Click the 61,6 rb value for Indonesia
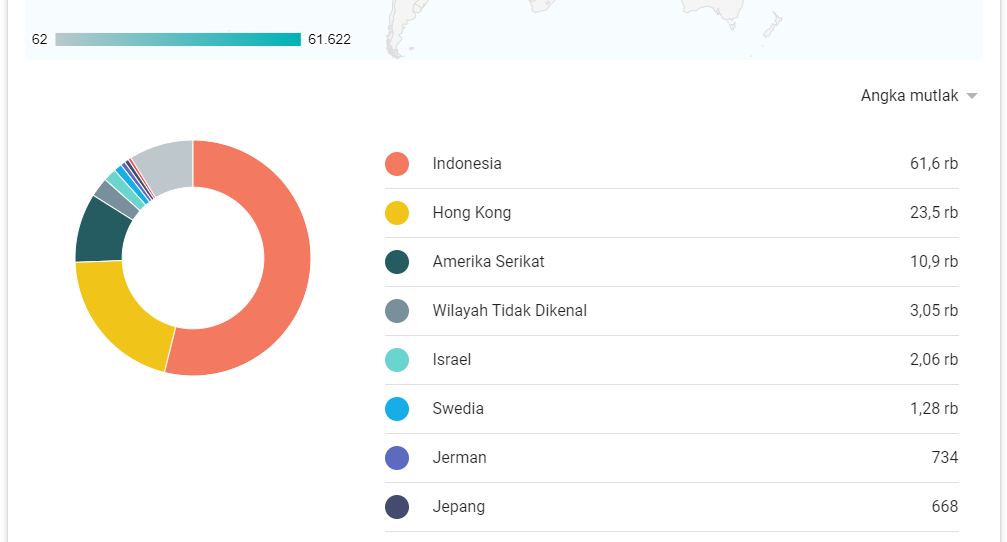The width and height of the screenshot is (1007, 542). [x=934, y=164]
